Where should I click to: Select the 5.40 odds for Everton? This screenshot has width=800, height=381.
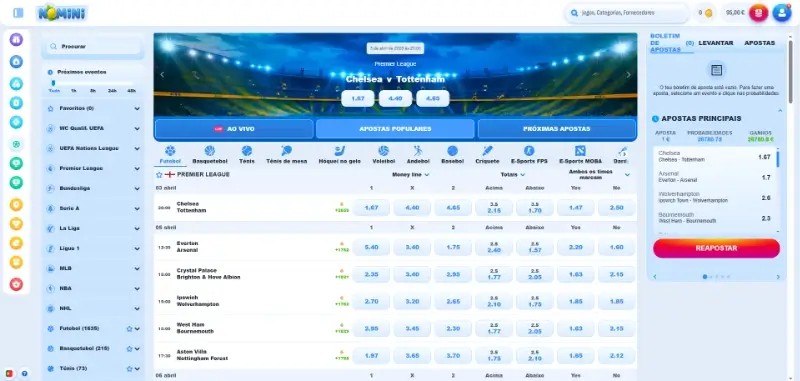click(x=371, y=247)
